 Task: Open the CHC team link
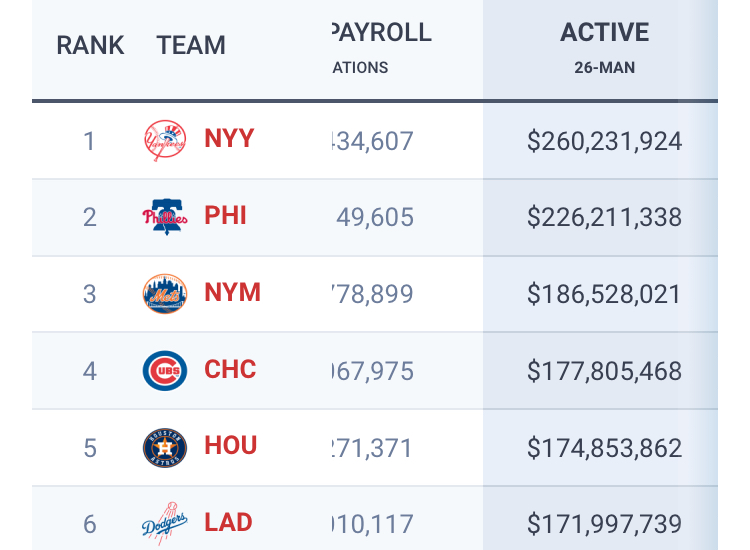point(231,369)
